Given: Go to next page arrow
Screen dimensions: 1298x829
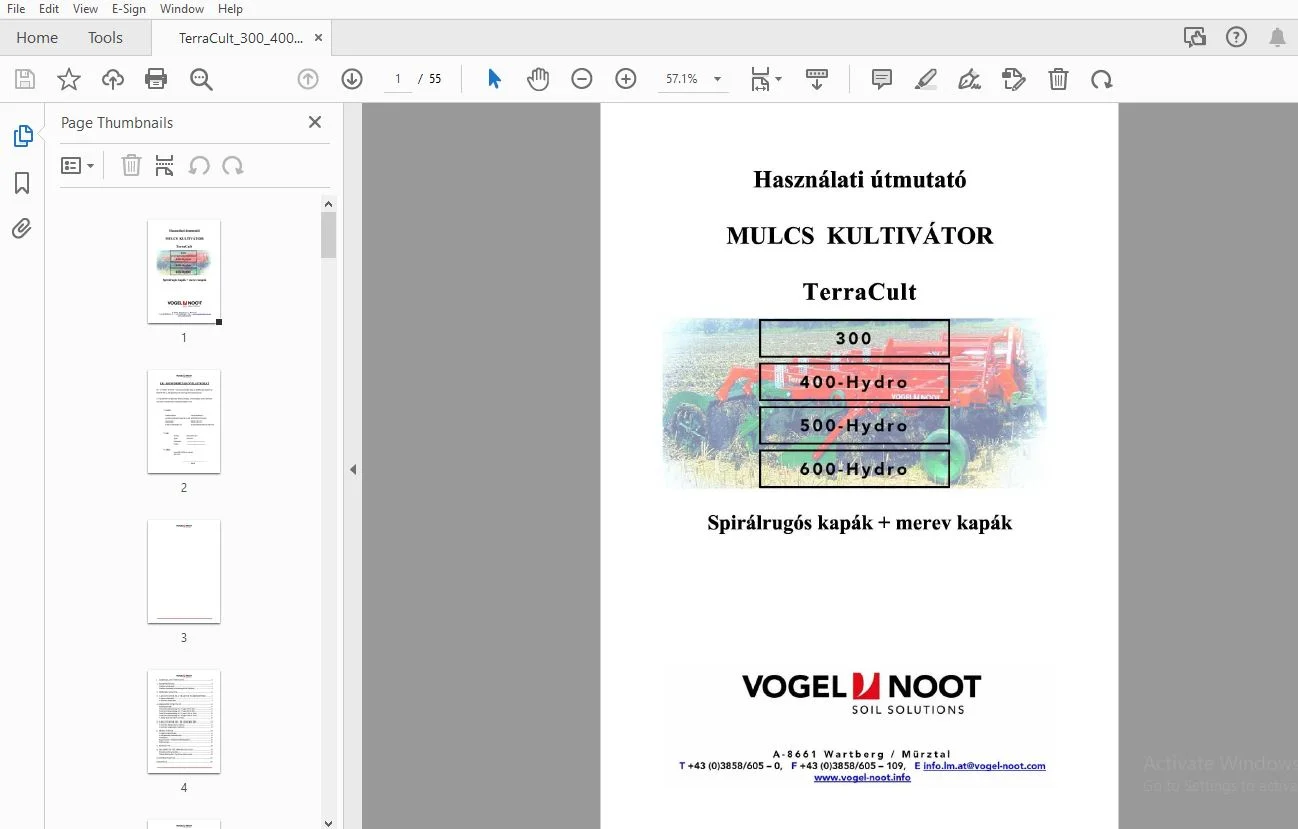Looking at the screenshot, I should 352,79.
